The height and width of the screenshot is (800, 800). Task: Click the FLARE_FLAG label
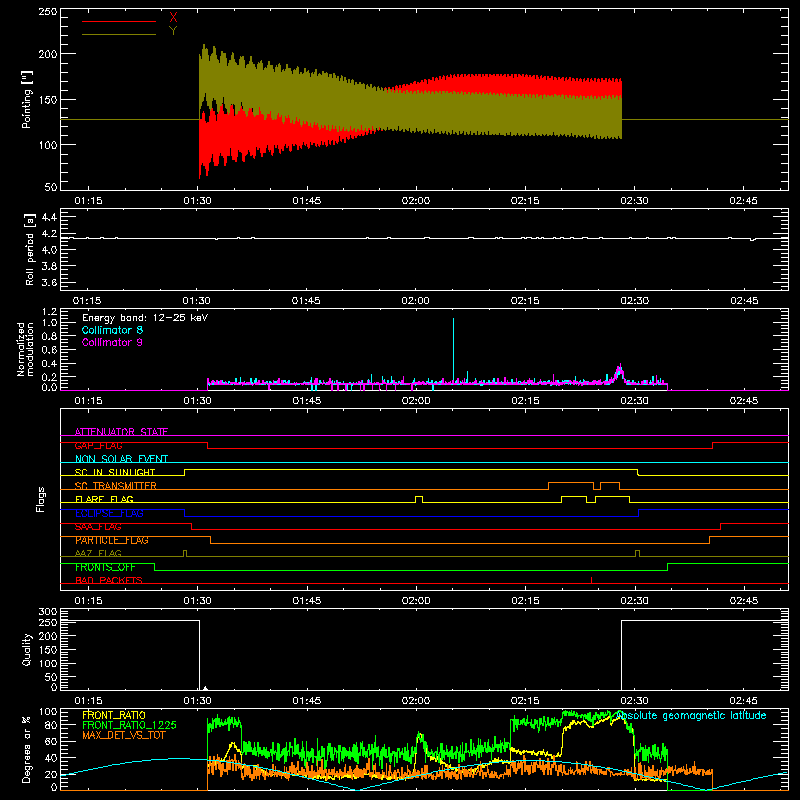point(104,499)
